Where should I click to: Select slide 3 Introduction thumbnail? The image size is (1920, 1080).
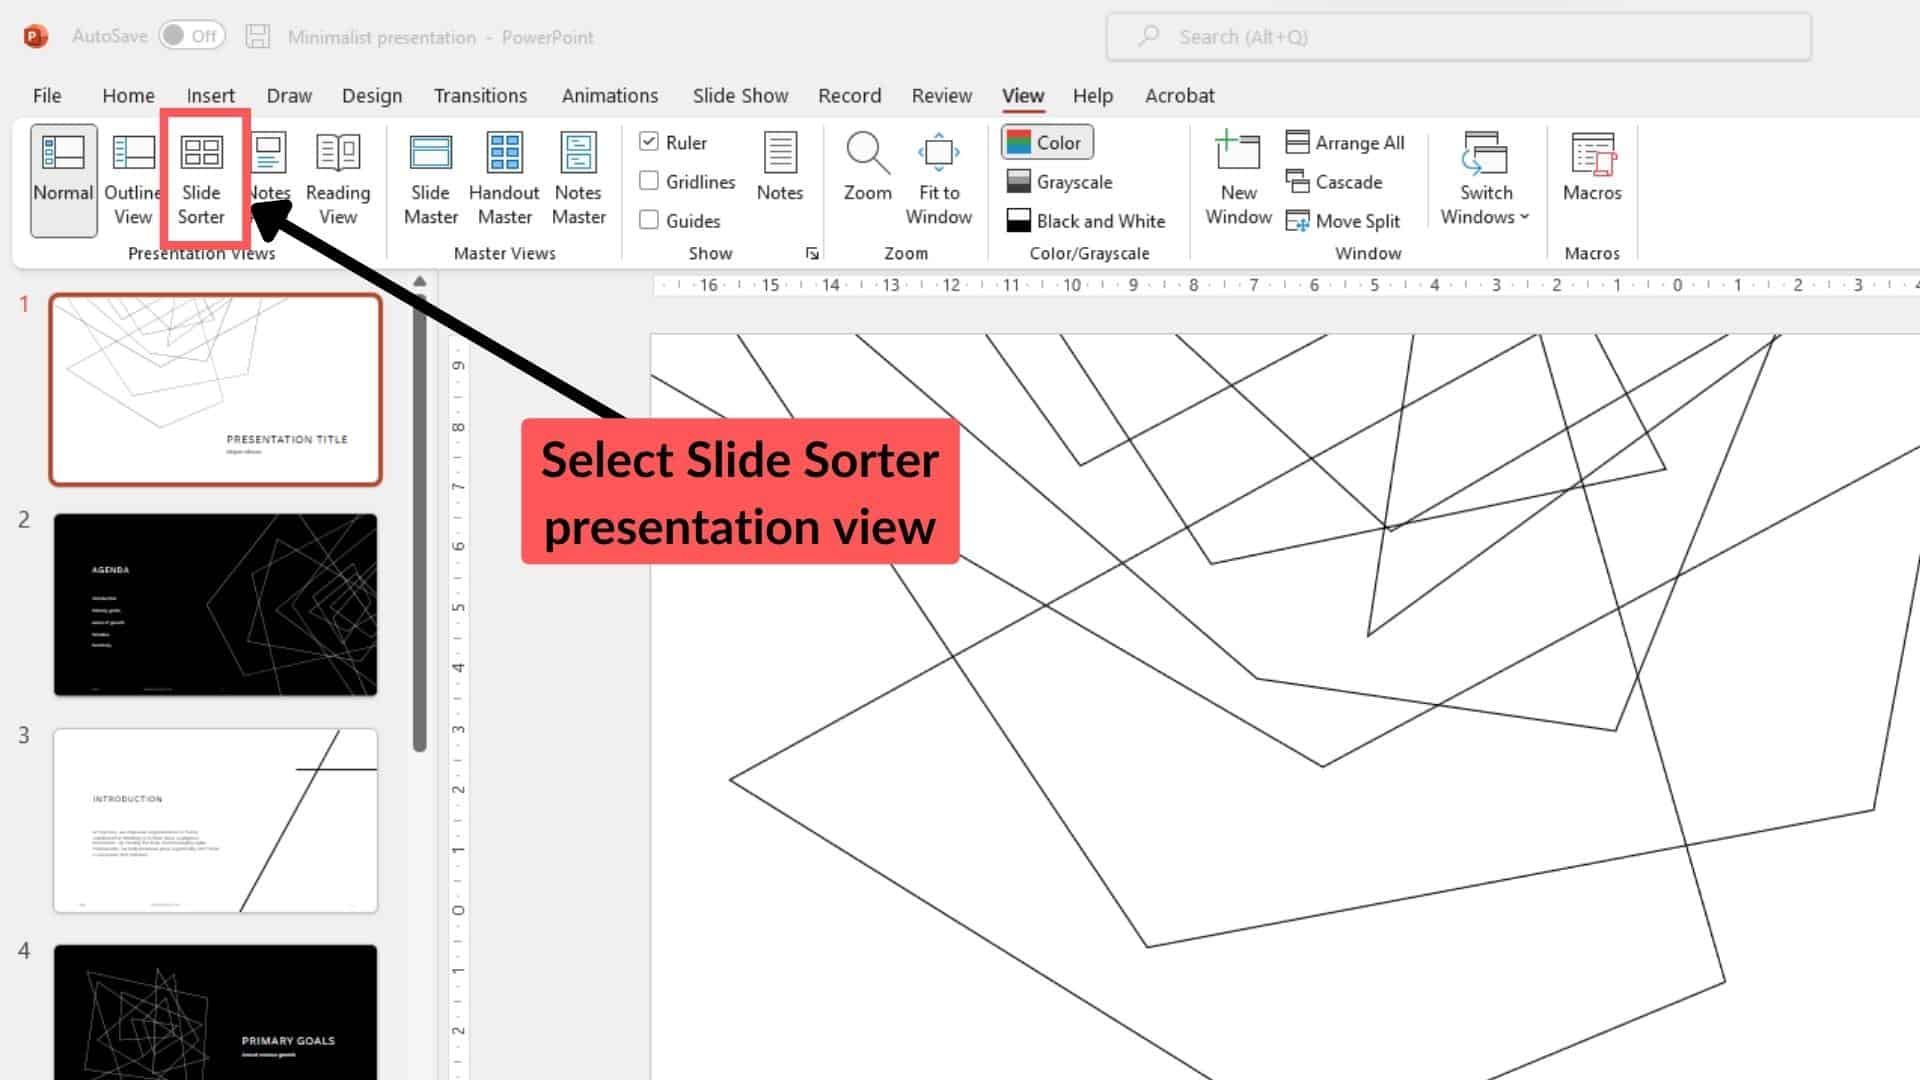pyautogui.click(x=215, y=820)
